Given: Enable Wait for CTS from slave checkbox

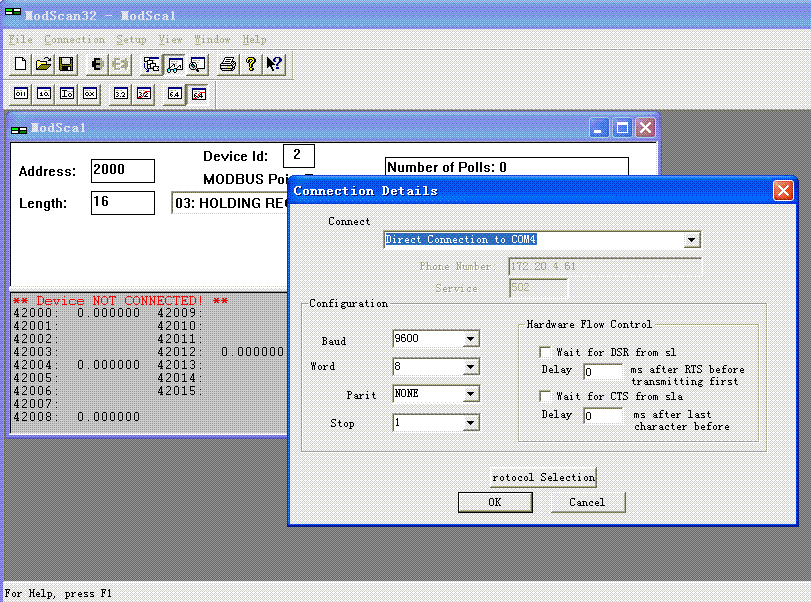Looking at the screenshot, I should pos(545,397).
